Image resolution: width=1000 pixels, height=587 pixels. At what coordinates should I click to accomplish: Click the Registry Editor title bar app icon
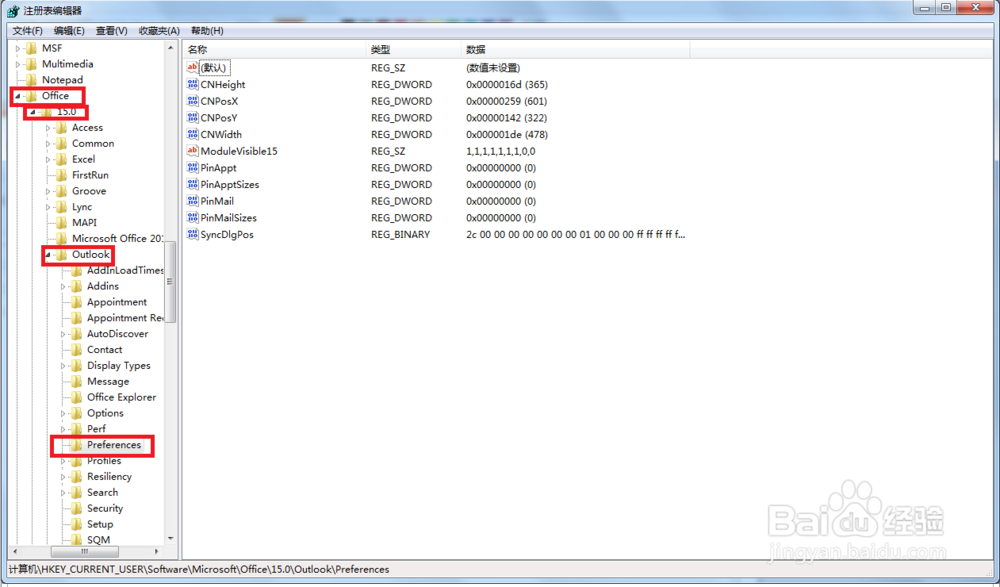pyautogui.click(x=13, y=11)
